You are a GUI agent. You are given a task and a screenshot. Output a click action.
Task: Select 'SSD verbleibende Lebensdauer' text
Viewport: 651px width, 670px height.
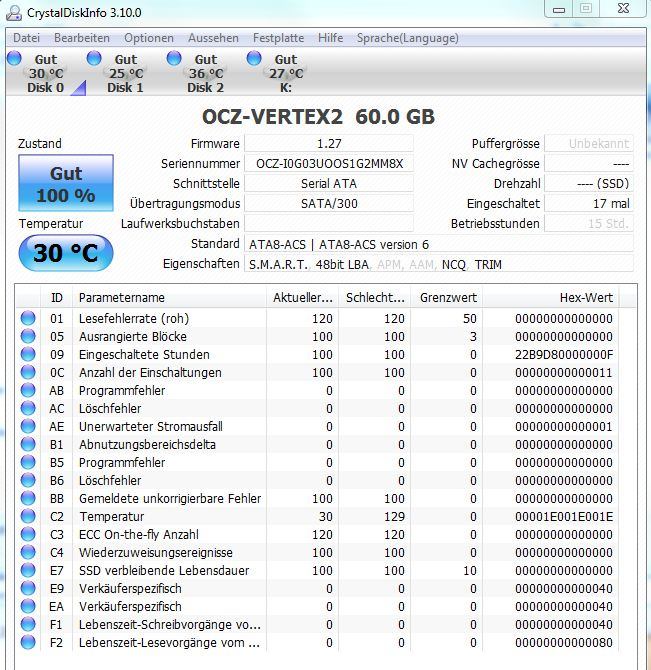coord(164,570)
